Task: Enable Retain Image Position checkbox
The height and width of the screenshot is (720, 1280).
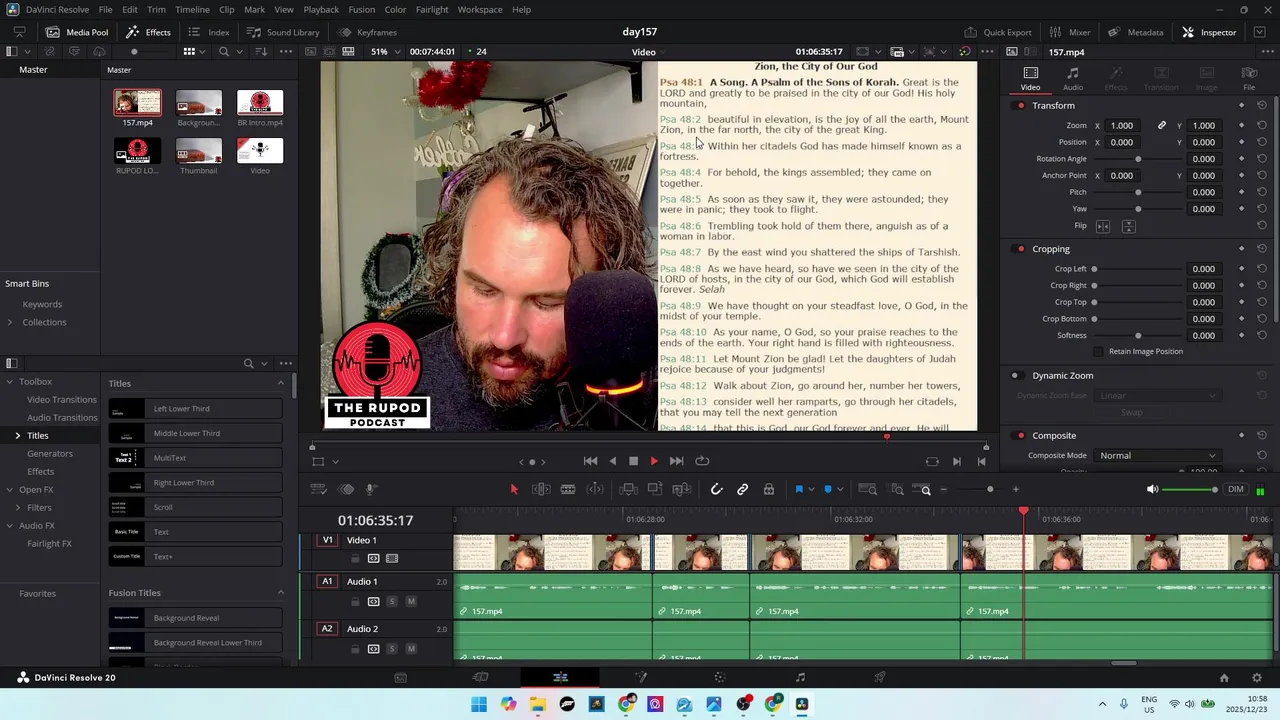Action: [x=1099, y=352]
